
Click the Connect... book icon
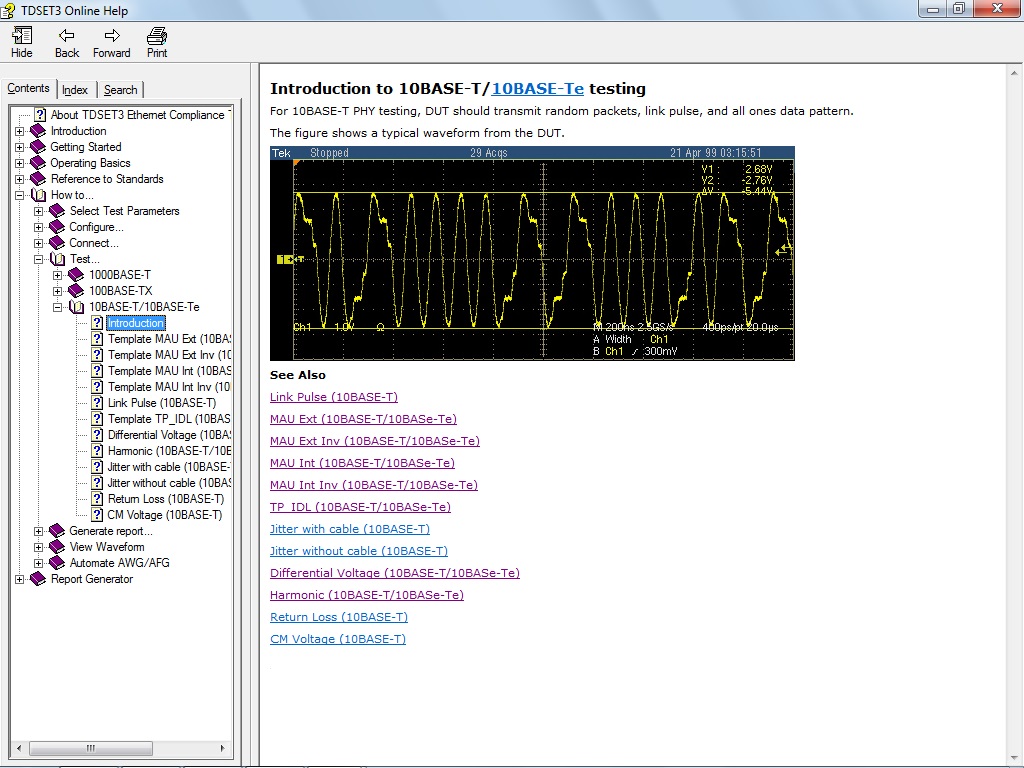(x=57, y=243)
